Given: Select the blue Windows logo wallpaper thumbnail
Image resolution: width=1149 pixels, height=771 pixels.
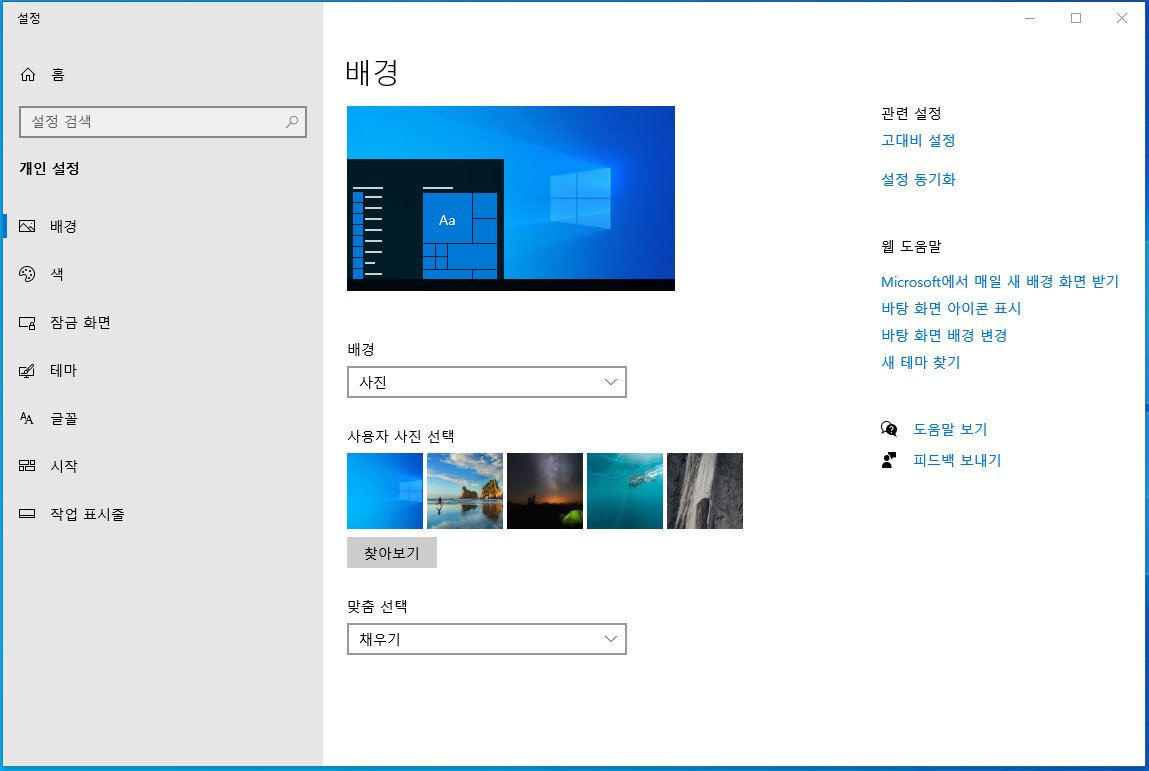Looking at the screenshot, I should (385, 491).
